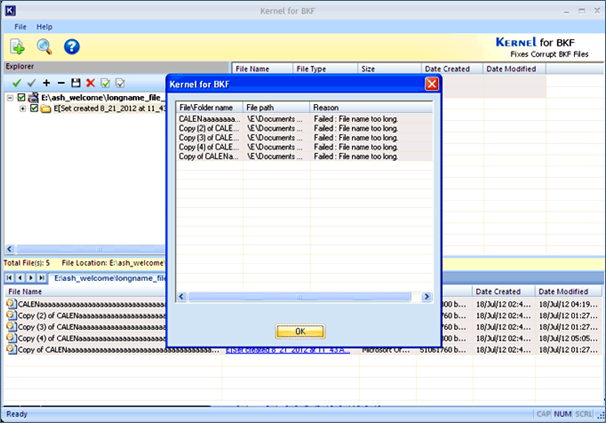Toggle checkbox for Set created 8_21_2012 folder
This screenshot has width=606, height=423.
[34, 108]
